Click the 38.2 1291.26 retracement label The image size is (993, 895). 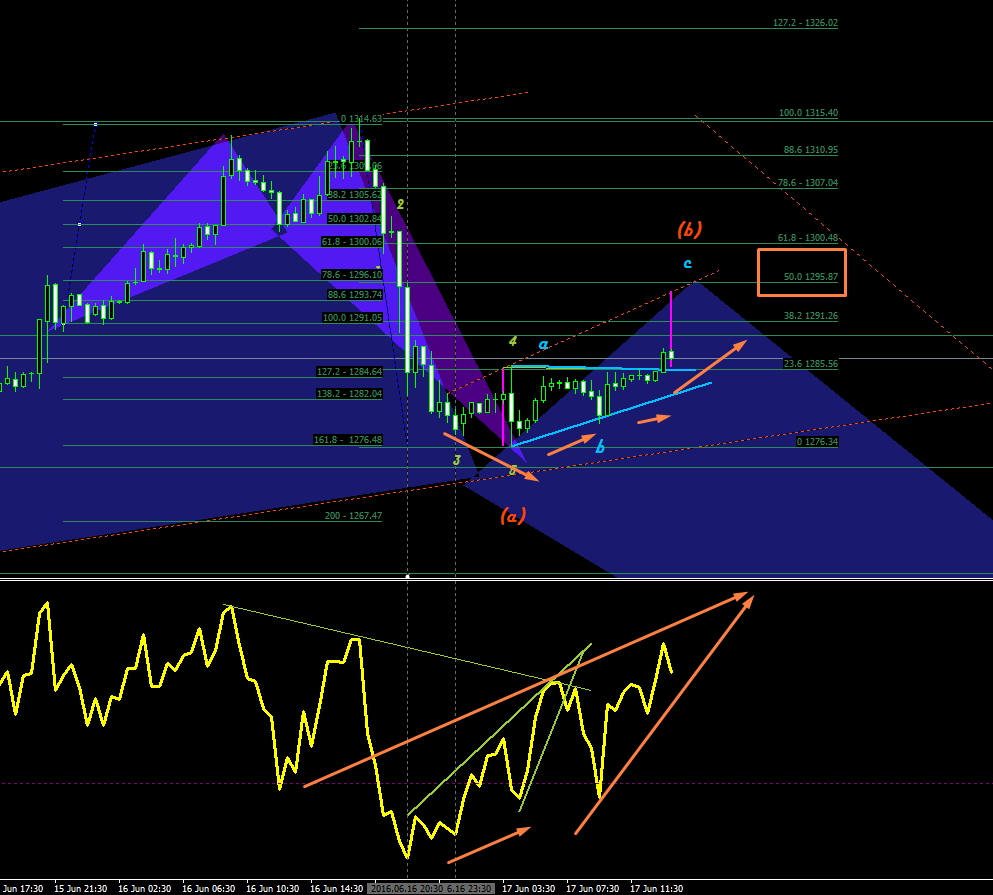pos(811,315)
